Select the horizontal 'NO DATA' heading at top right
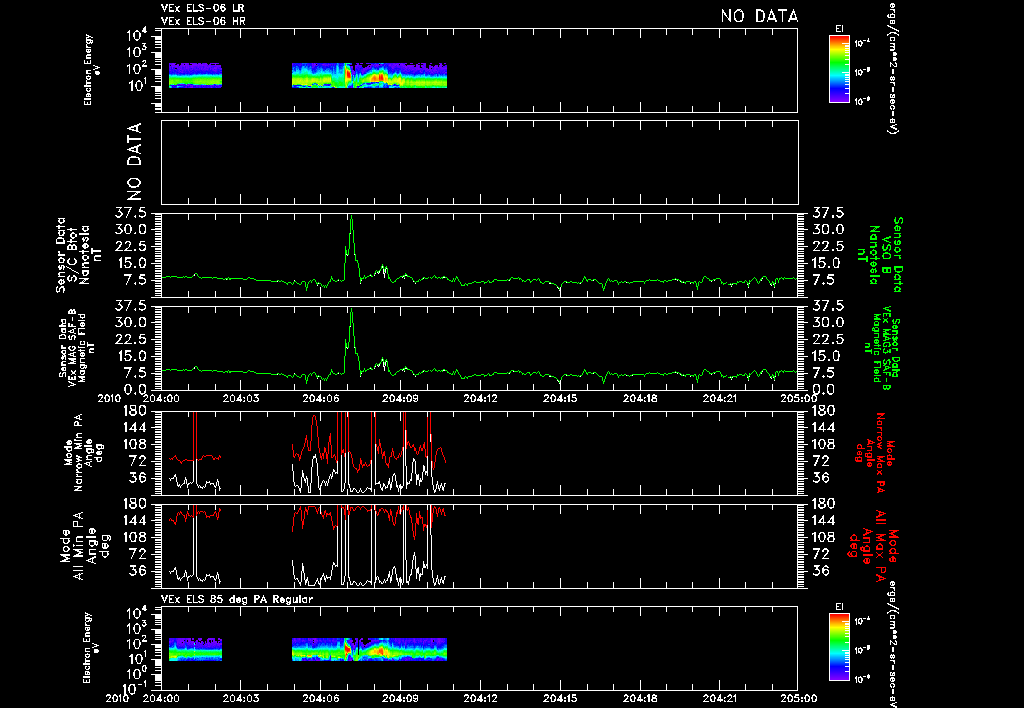 pyautogui.click(x=760, y=16)
